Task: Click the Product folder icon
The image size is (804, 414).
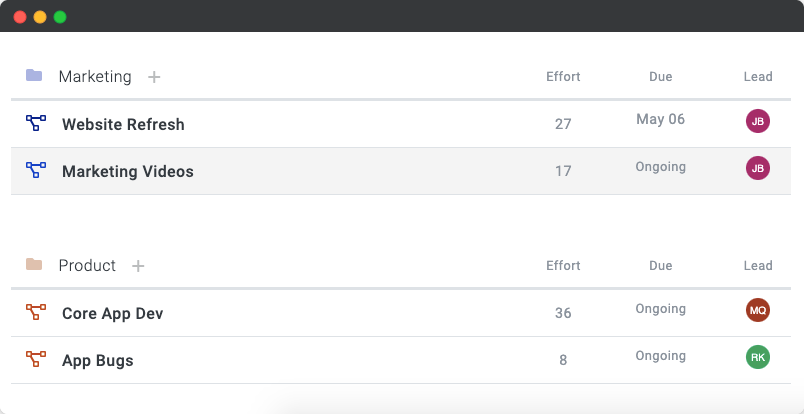Action: click(x=34, y=264)
